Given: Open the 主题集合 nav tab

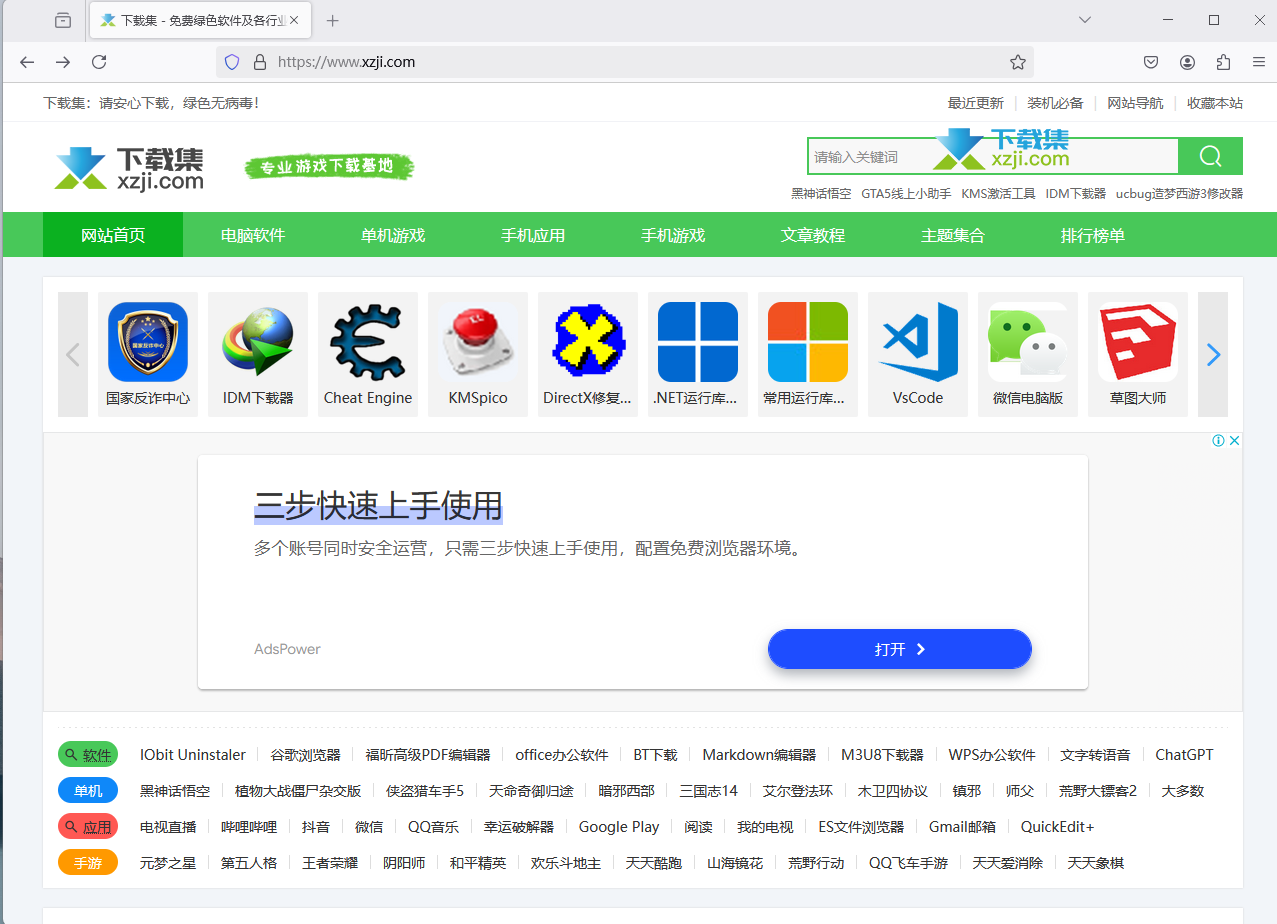Looking at the screenshot, I should coord(953,235).
